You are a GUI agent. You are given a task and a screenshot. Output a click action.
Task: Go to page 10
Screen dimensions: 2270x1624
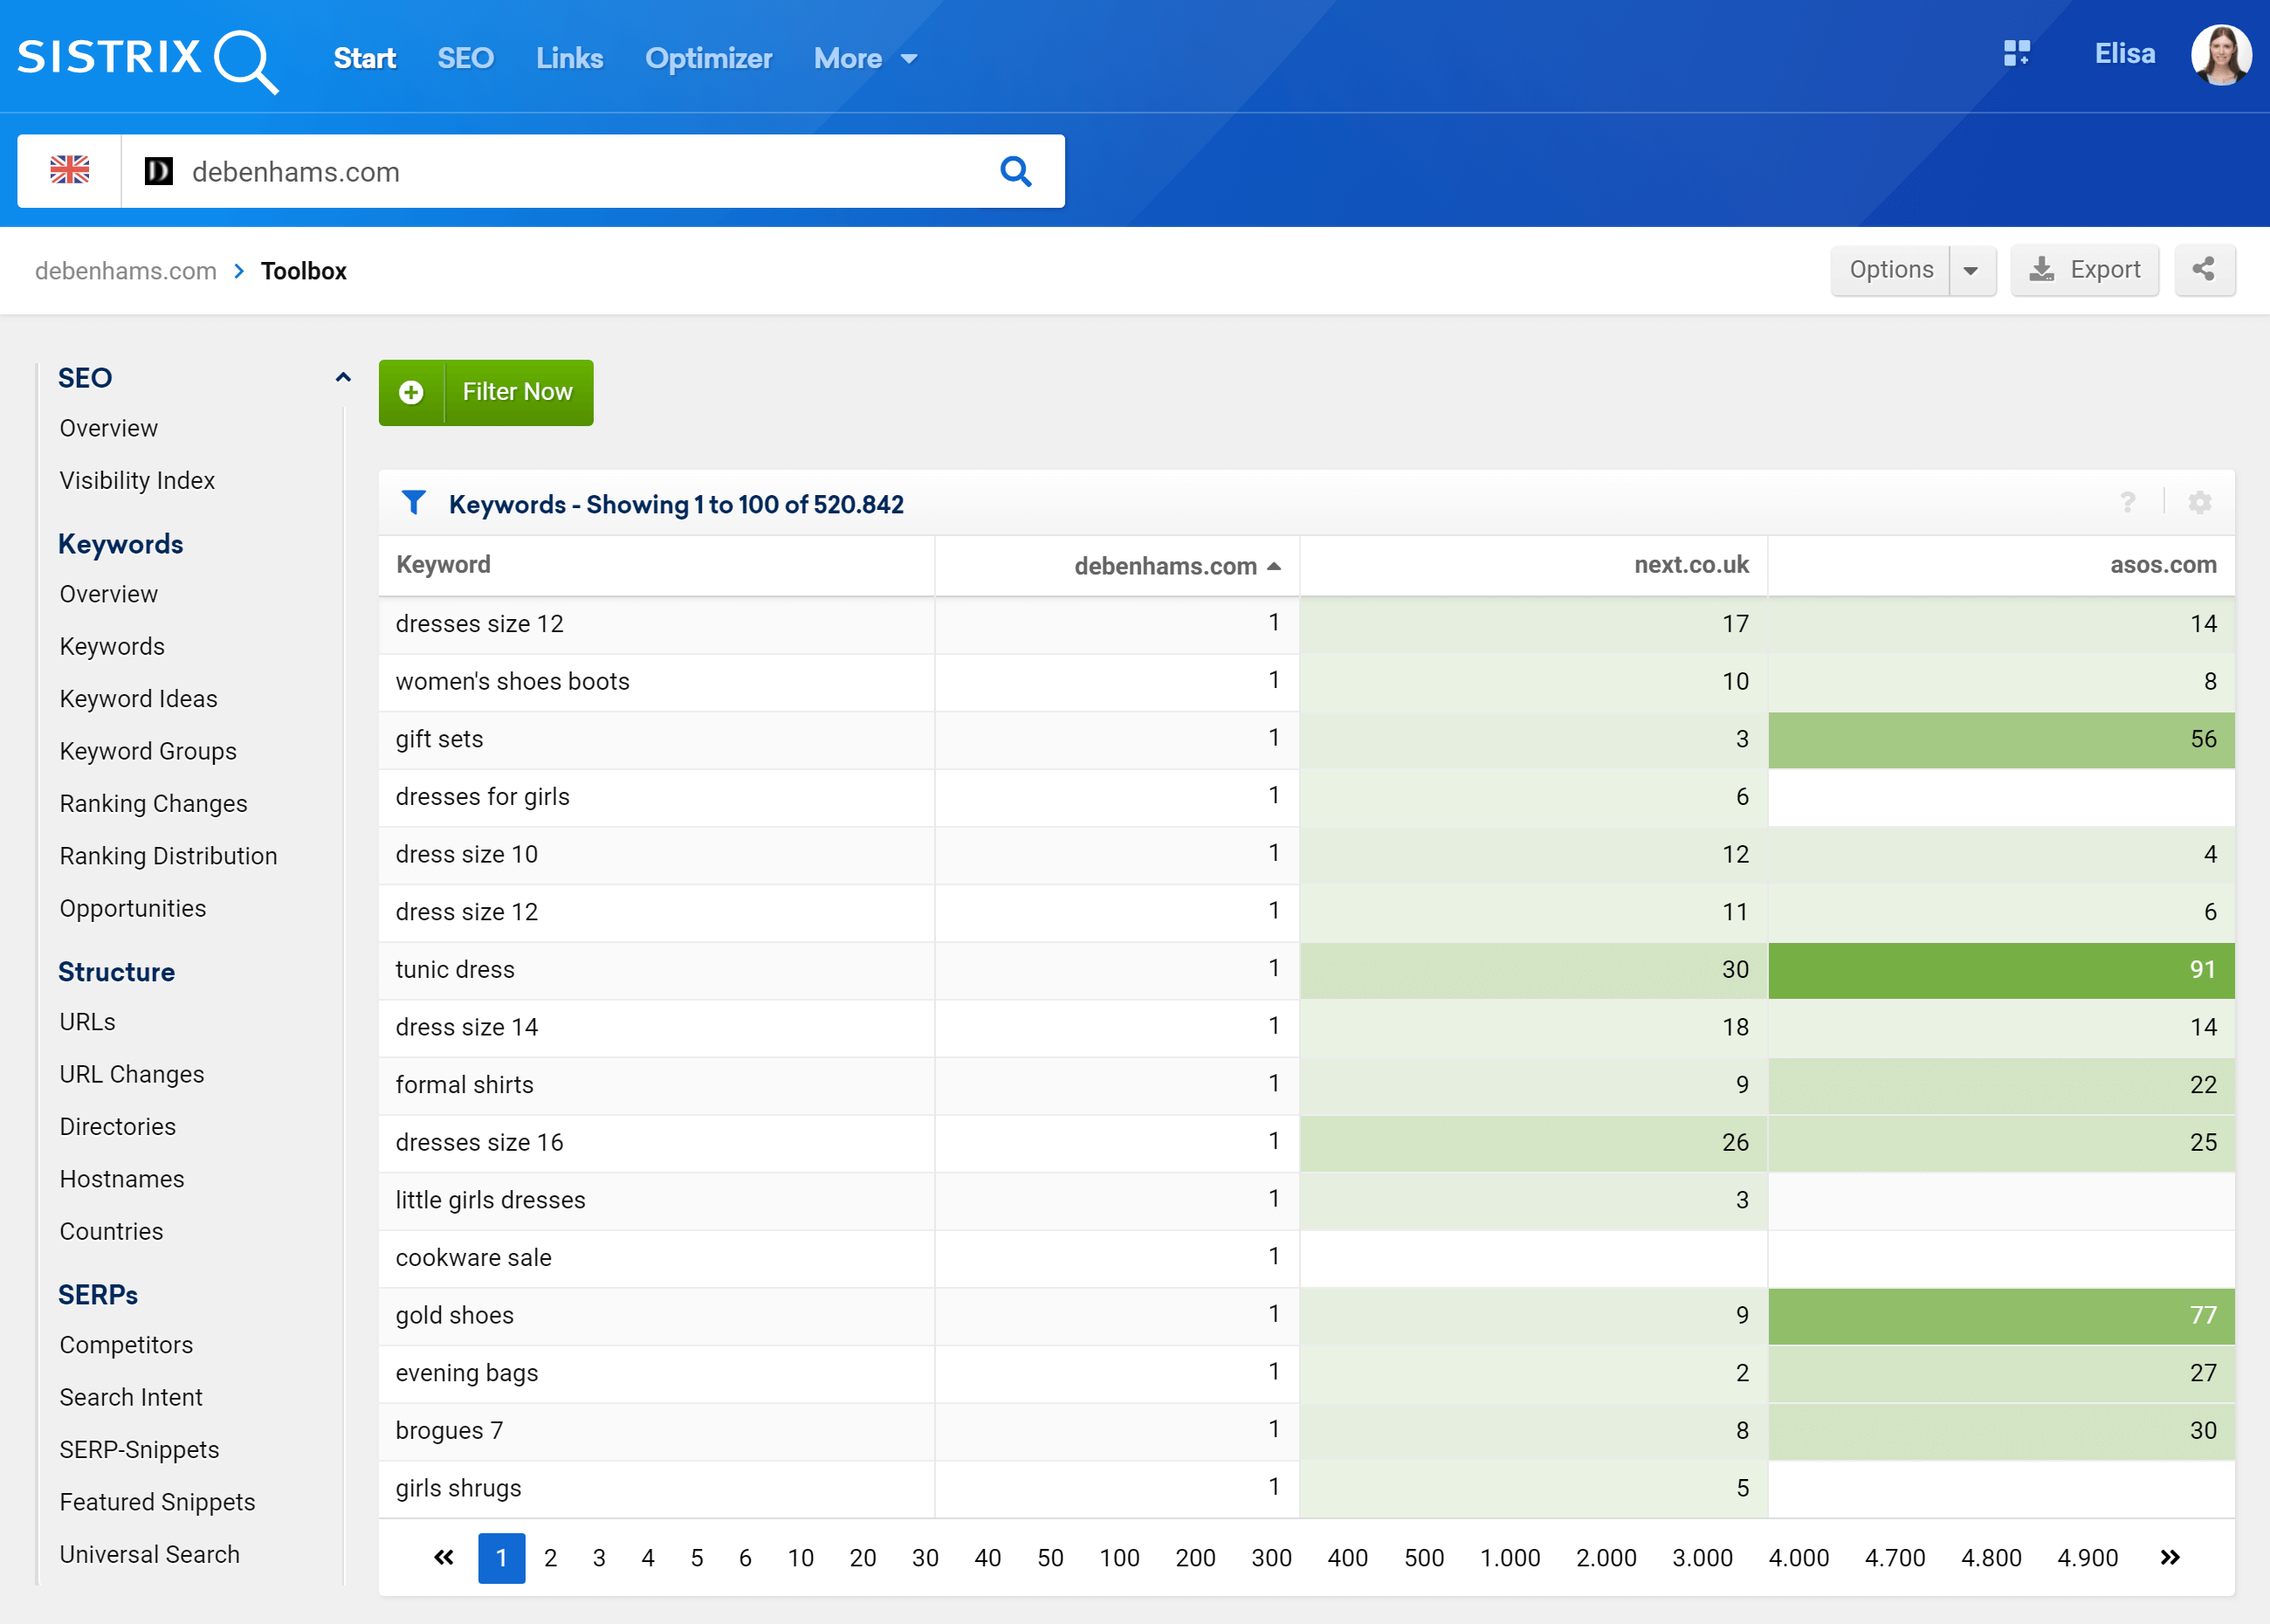click(x=800, y=1557)
